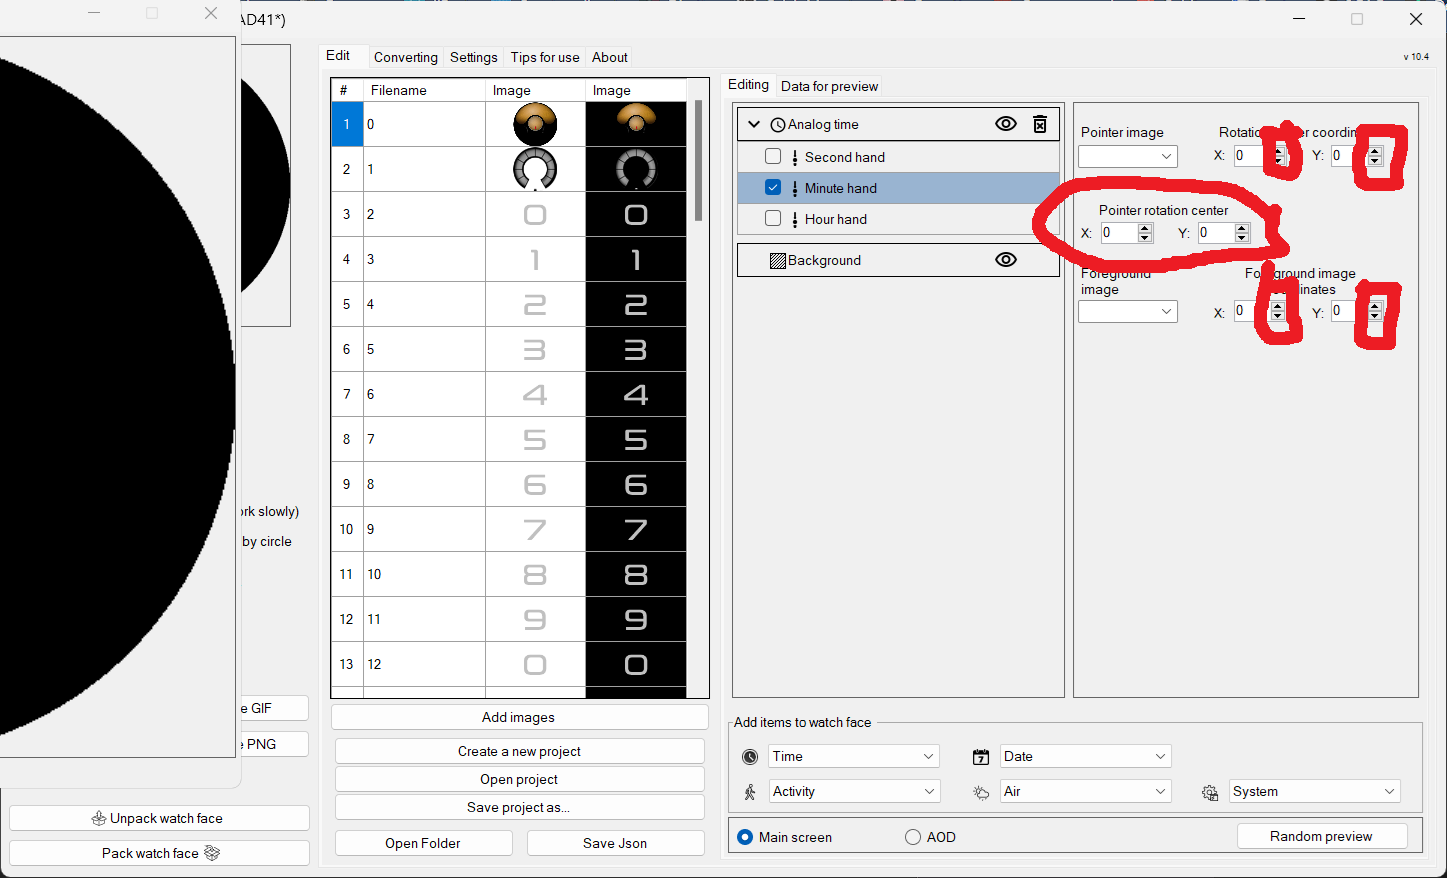Click the clock icon beside Analog time

point(778,125)
